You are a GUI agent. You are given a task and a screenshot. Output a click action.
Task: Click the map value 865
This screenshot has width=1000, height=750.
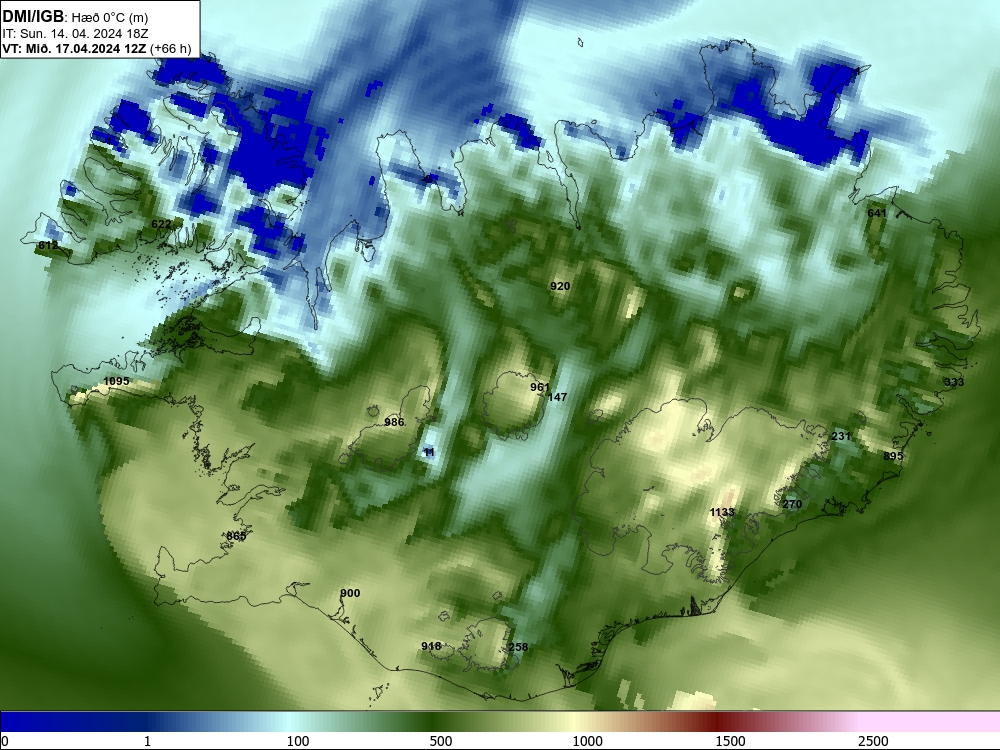(x=236, y=536)
